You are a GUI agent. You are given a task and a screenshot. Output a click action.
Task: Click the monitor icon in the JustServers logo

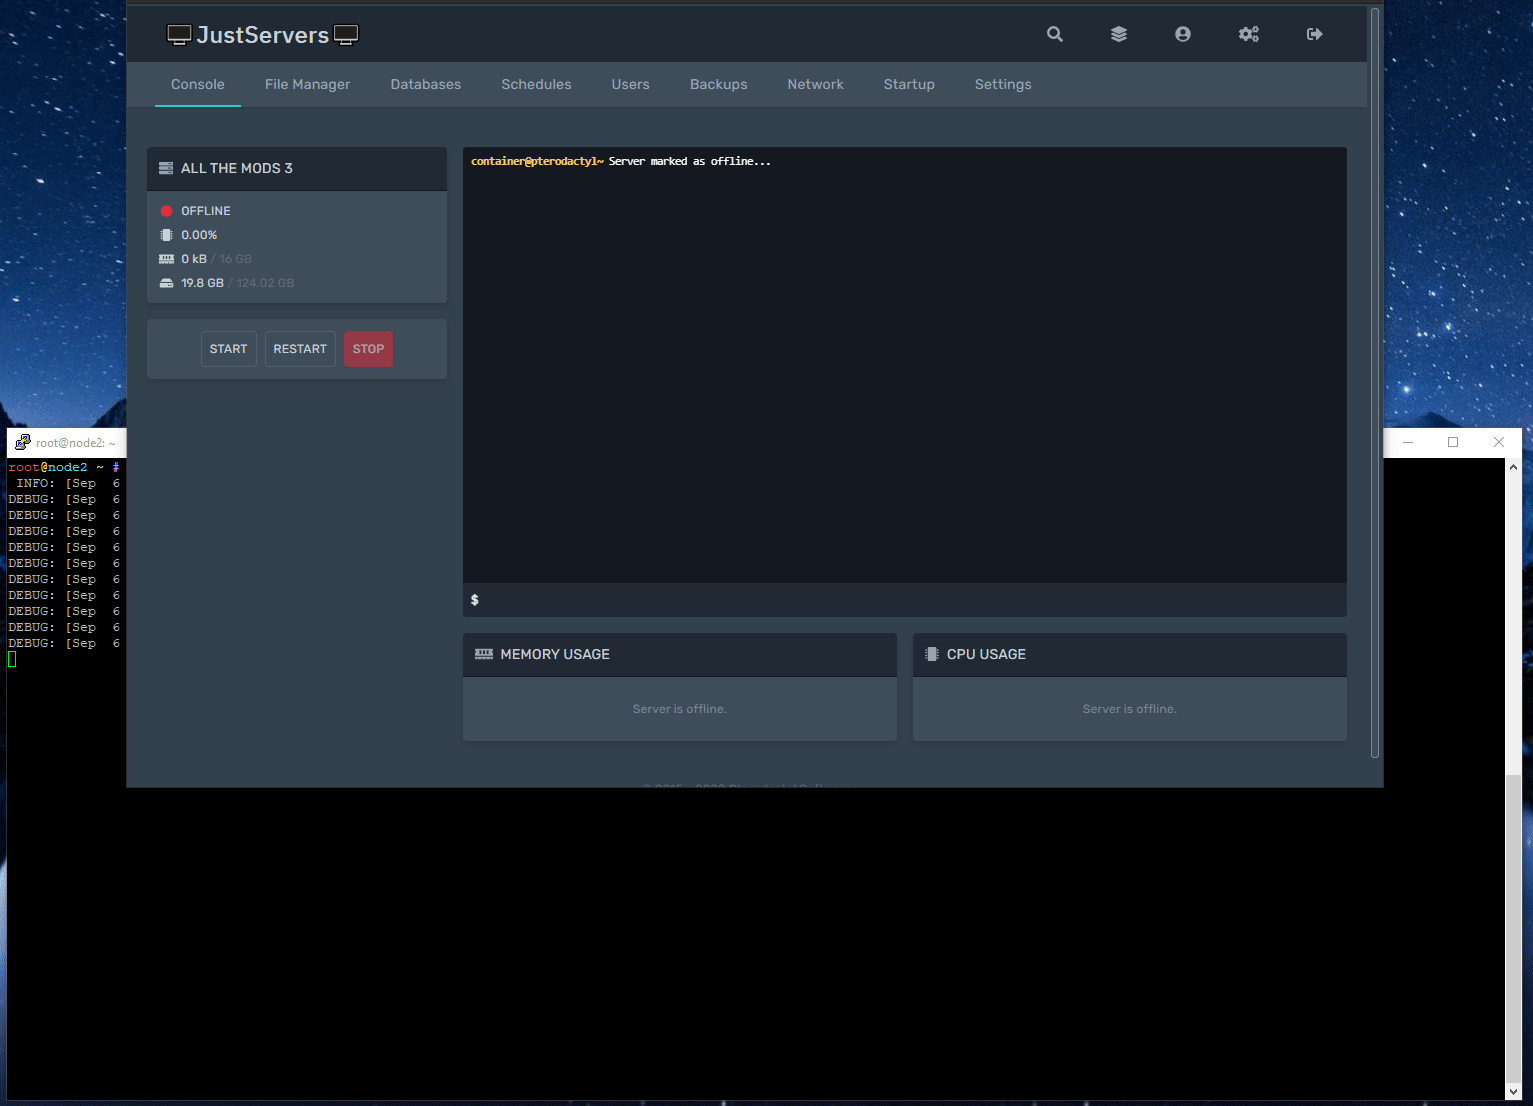[179, 33]
